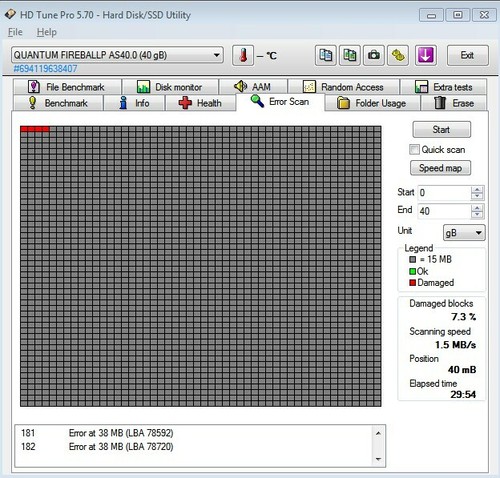Click the red Damaged legend swatch
Viewport: 500px width, 478px height.
point(413,283)
